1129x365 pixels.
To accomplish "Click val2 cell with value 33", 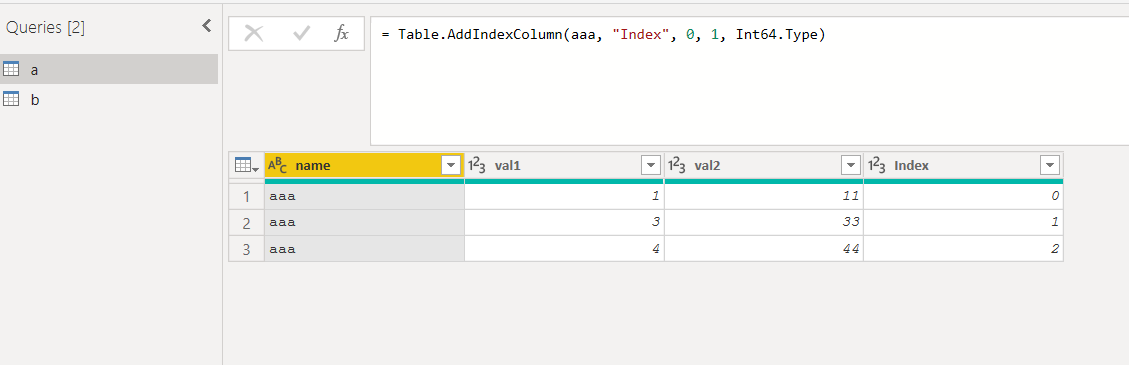I will (763, 222).
